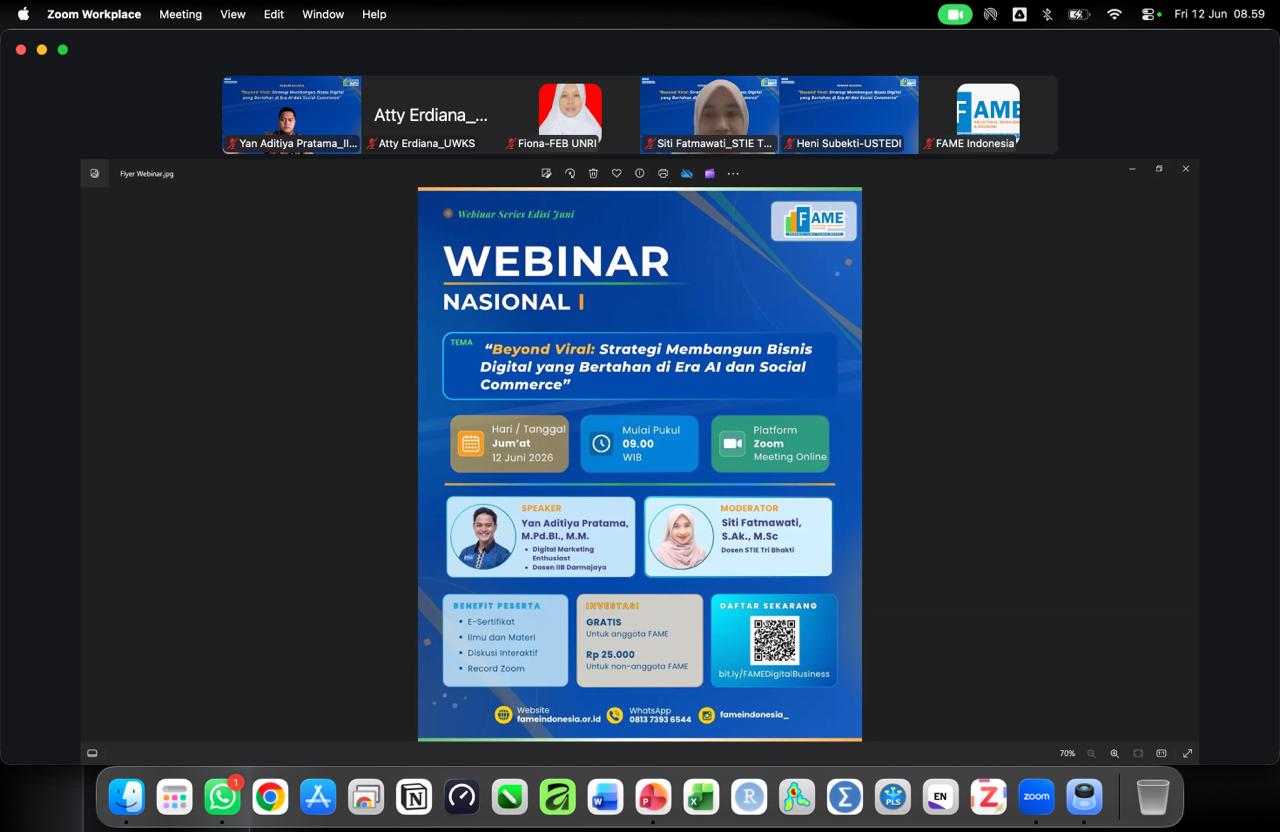Zoom in with the magnifier plus icon

1114,753
